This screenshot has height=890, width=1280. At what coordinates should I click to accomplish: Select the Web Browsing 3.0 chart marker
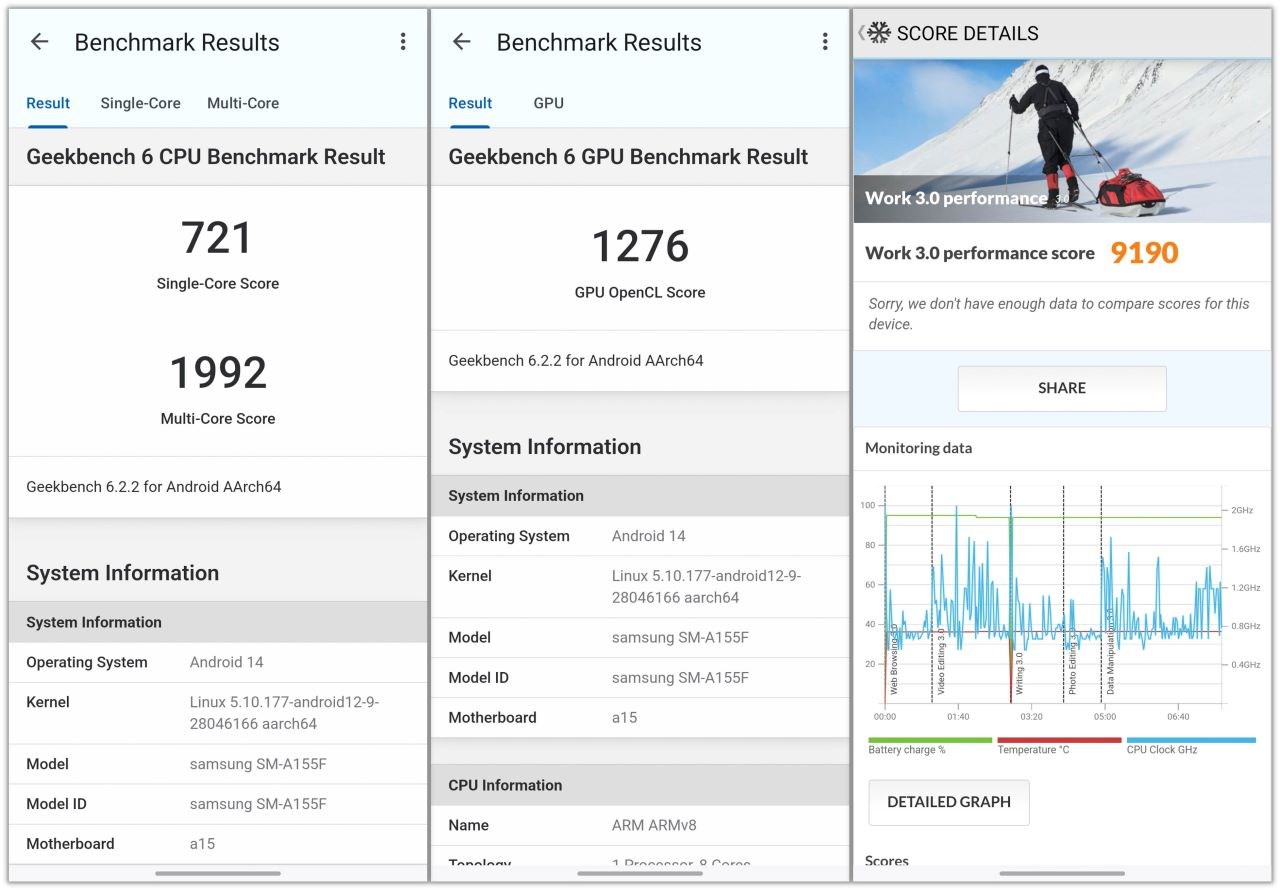coord(894,660)
